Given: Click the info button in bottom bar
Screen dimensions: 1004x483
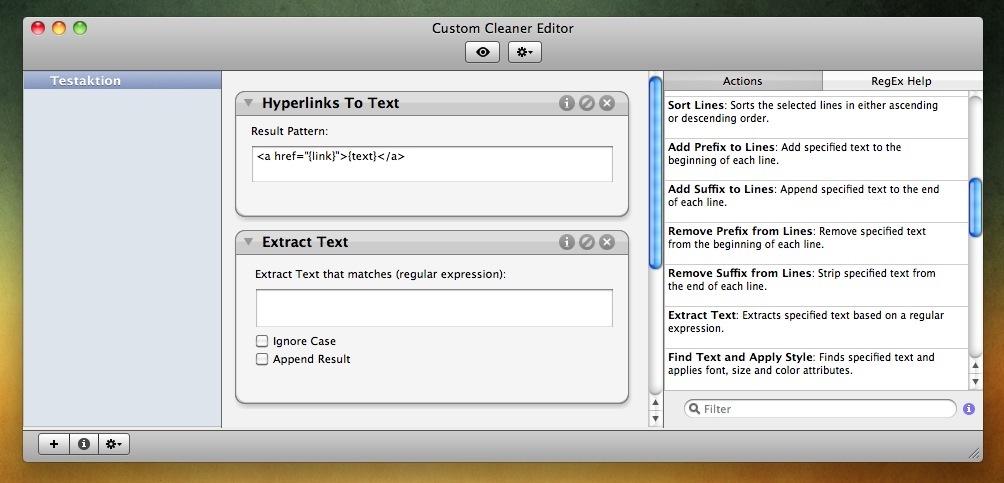Looking at the screenshot, I should click(84, 444).
